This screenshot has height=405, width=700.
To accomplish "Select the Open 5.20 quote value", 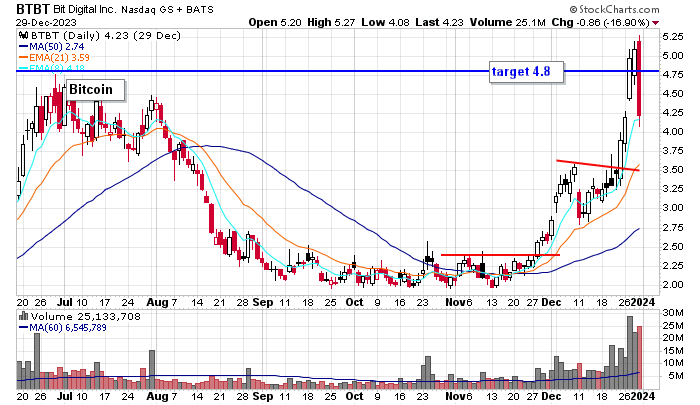I will tap(275, 22).
